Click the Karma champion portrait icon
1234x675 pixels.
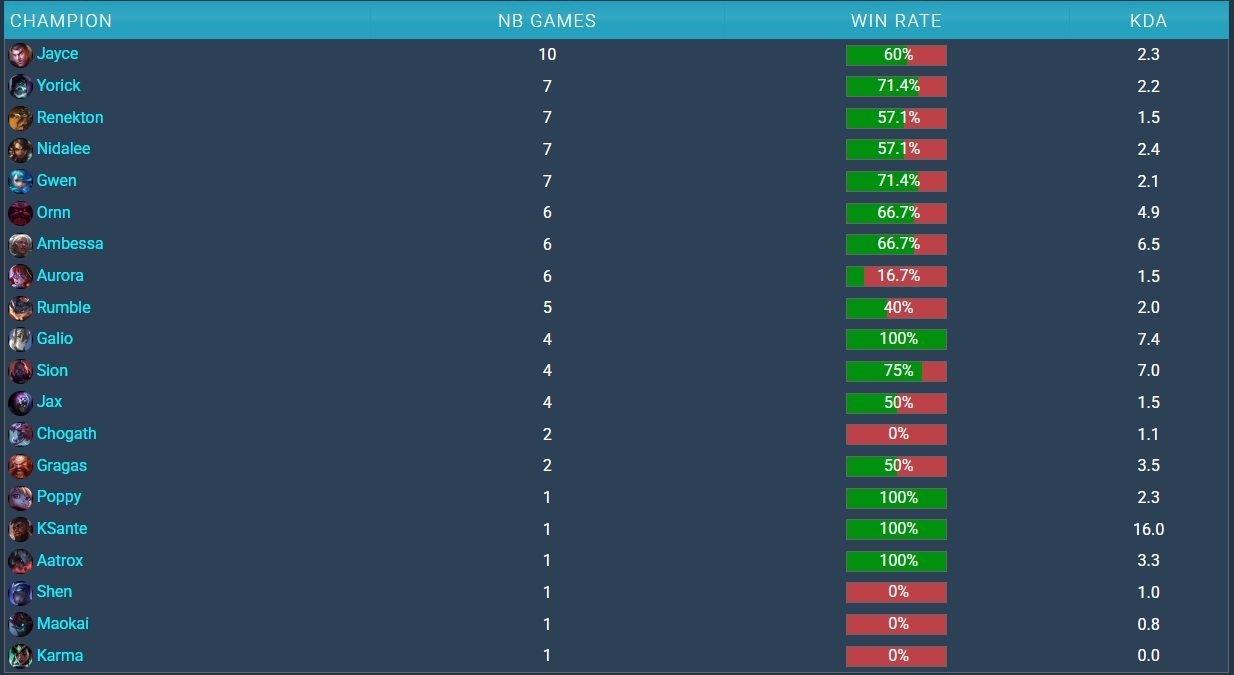tap(20, 656)
